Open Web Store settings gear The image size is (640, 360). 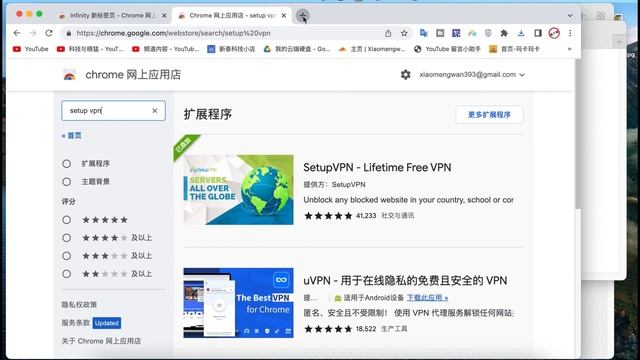coord(405,75)
